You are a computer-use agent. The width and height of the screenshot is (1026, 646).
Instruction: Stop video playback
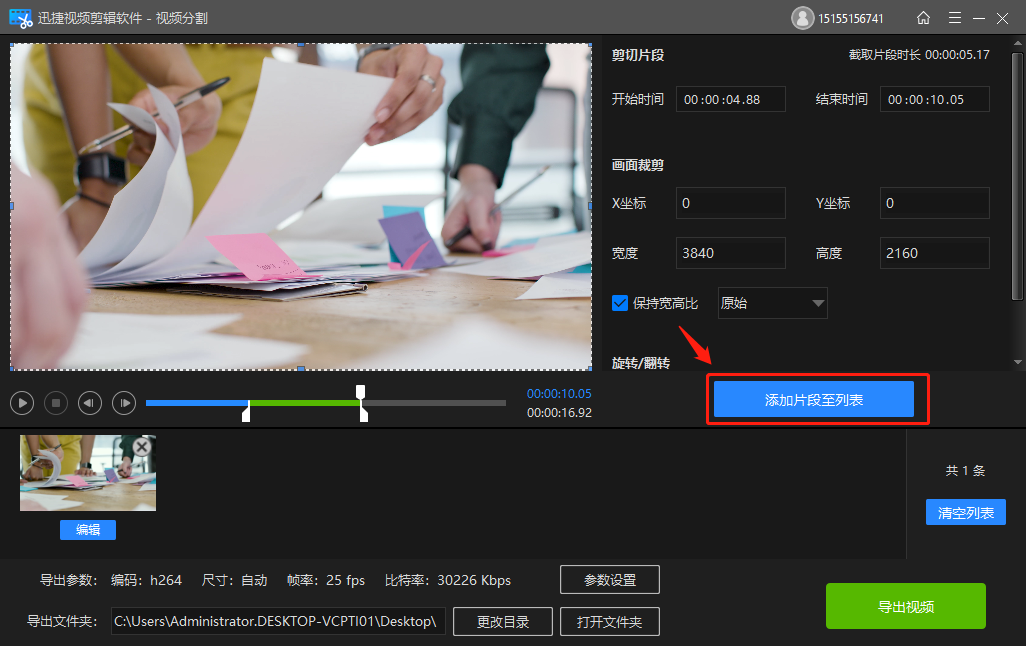pos(56,403)
